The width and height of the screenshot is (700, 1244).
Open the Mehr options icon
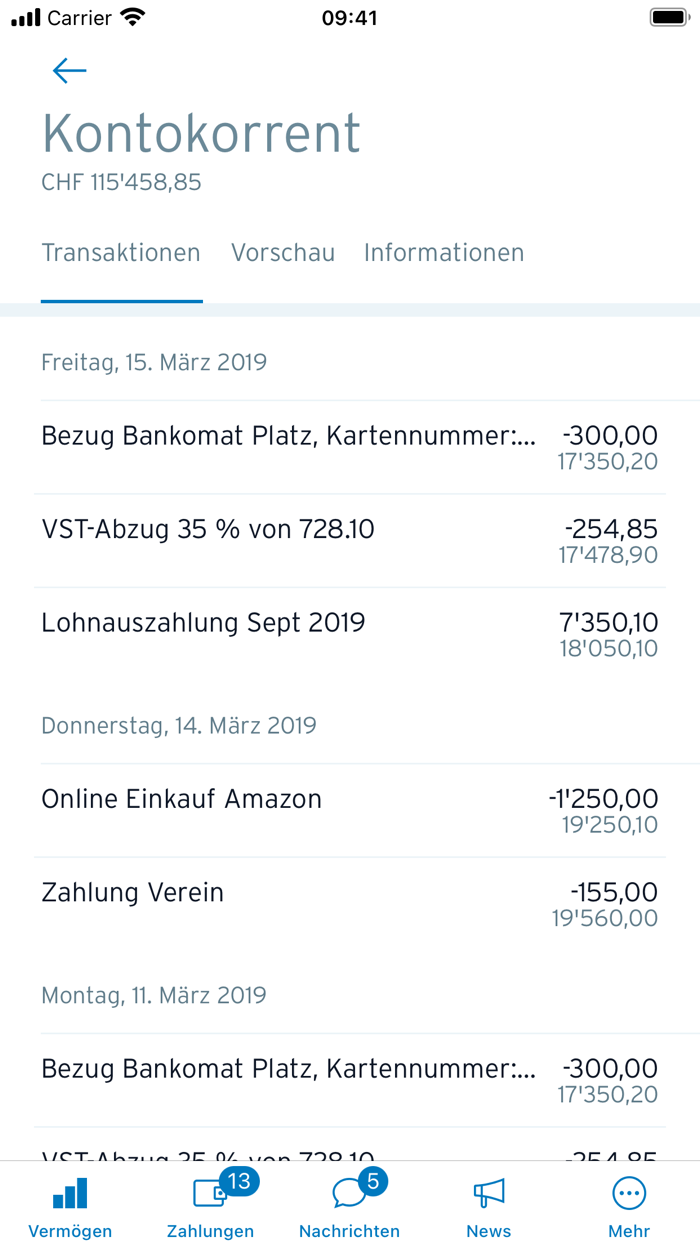point(628,1193)
